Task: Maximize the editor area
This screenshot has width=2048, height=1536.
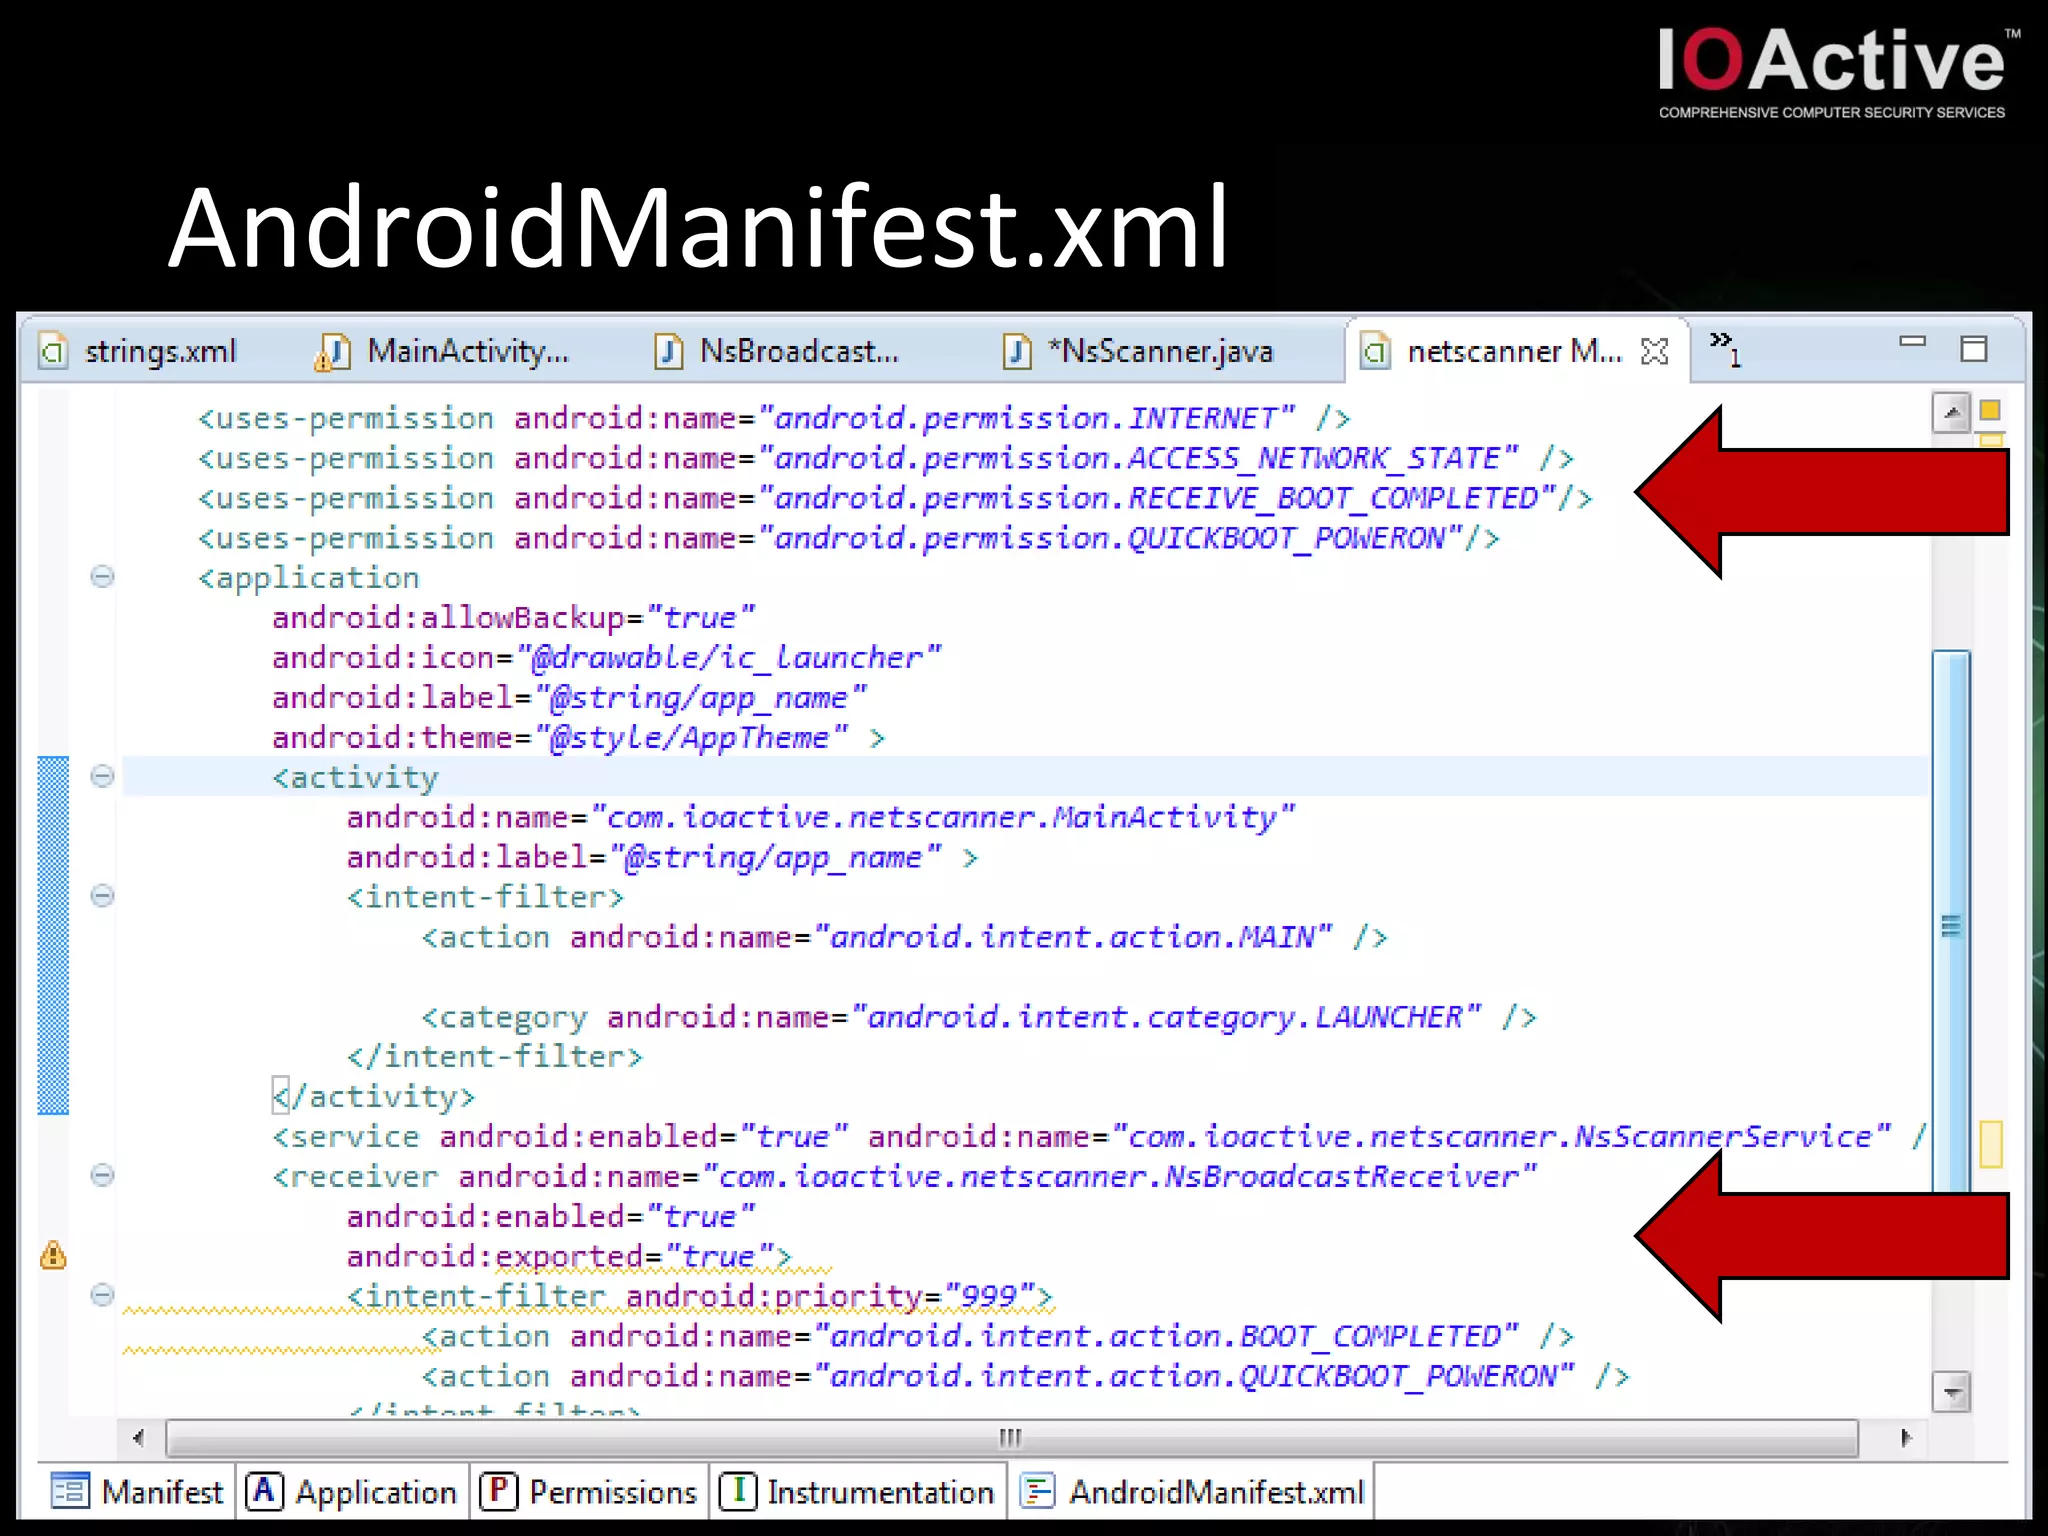Action: (x=1974, y=348)
